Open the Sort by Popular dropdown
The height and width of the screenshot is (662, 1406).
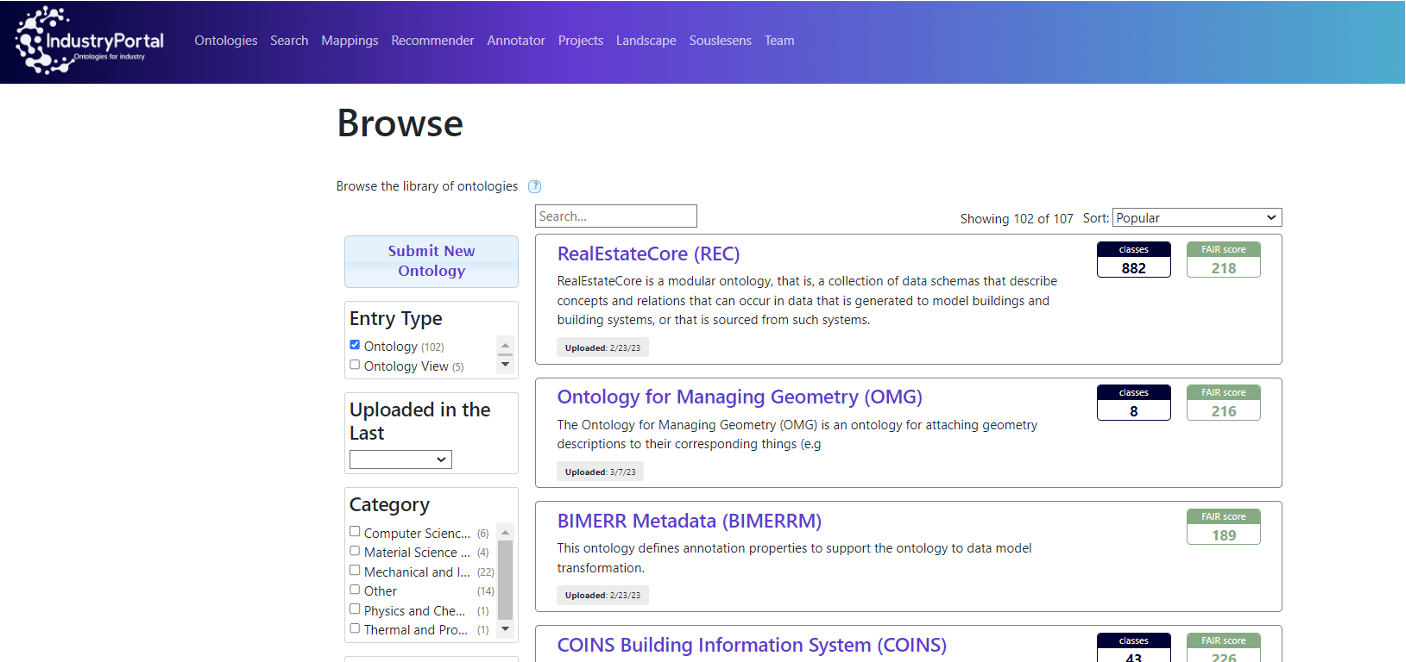pos(1196,218)
